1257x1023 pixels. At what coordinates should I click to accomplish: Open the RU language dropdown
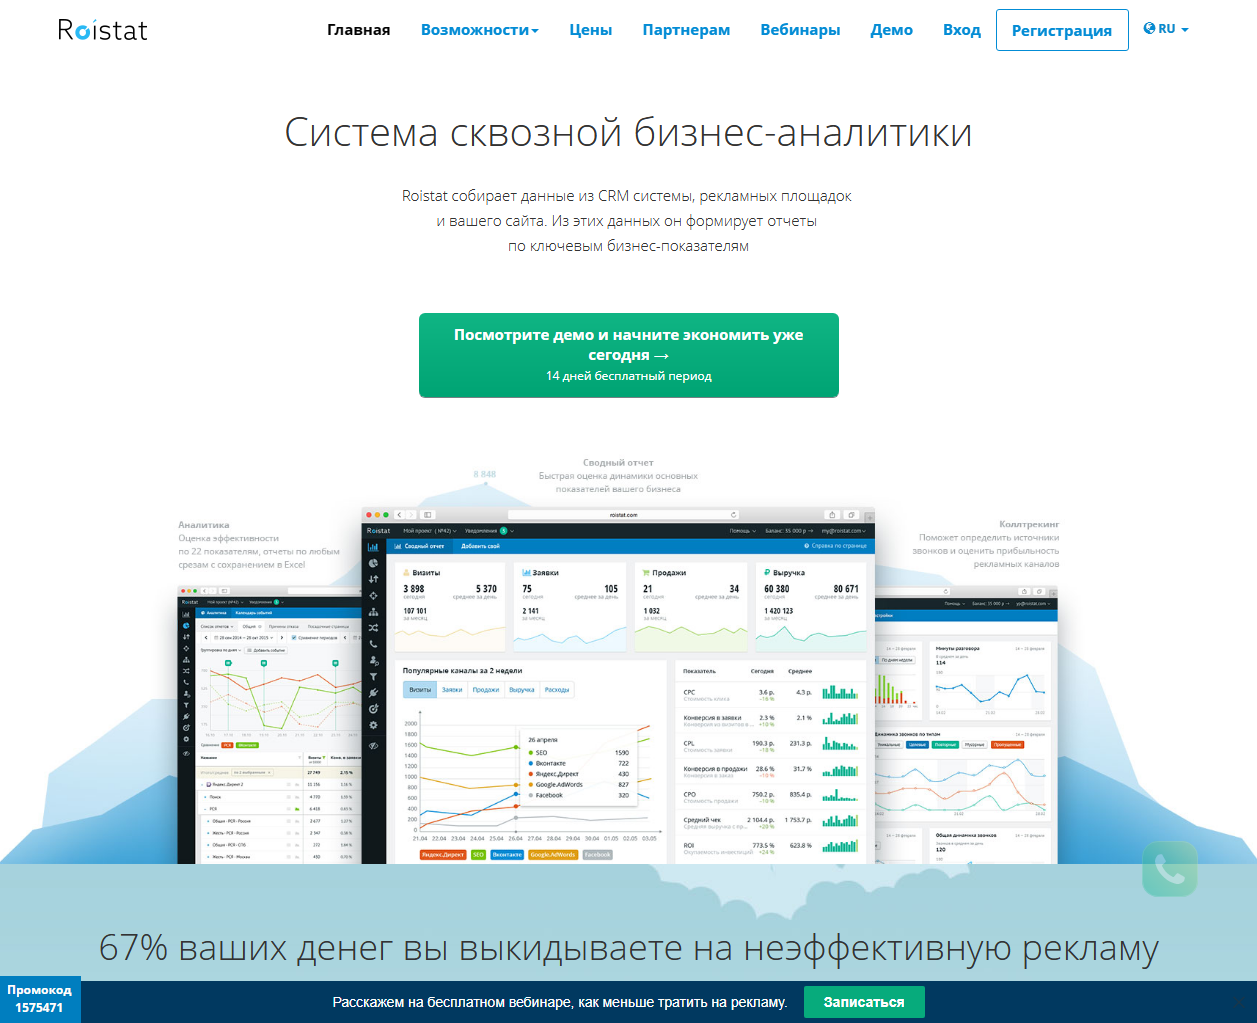click(x=1166, y=29)
